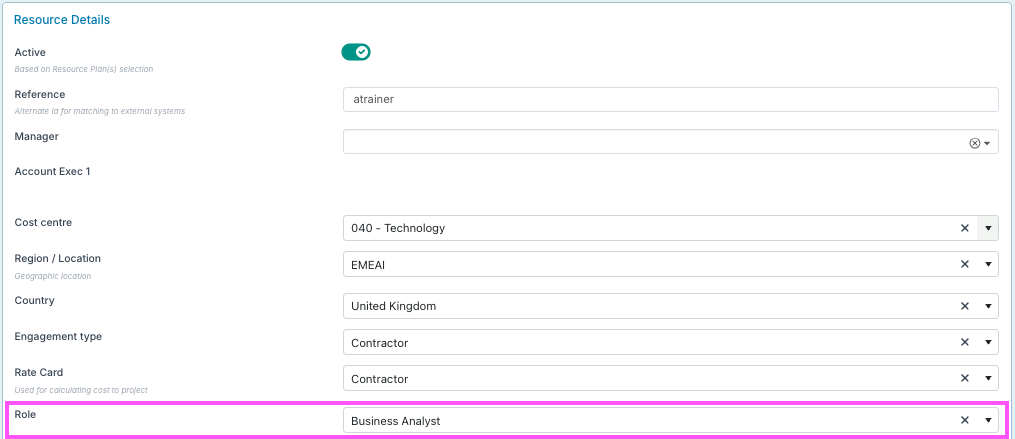Expand the Manager dropdown arrow
The image size is (1015, 439).
click(x=988, y=143)
